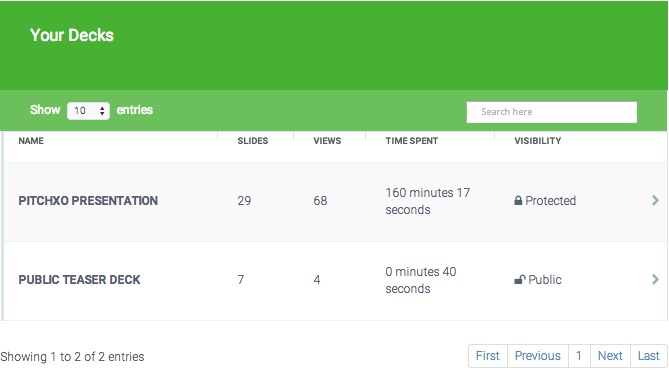The image size is (669, 371).
Task: Open Public Teaser Deck via right chevron arrow
Action: coord(655,279)
